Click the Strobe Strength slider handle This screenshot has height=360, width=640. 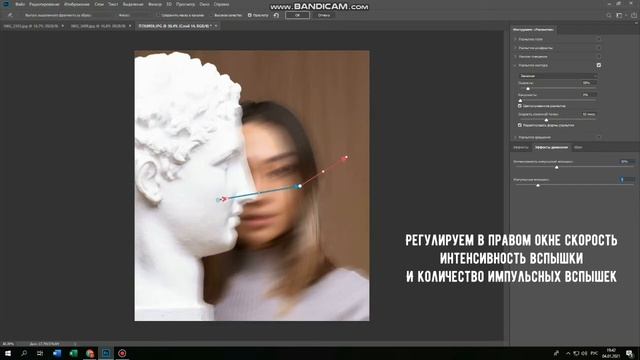click(556, 167)
